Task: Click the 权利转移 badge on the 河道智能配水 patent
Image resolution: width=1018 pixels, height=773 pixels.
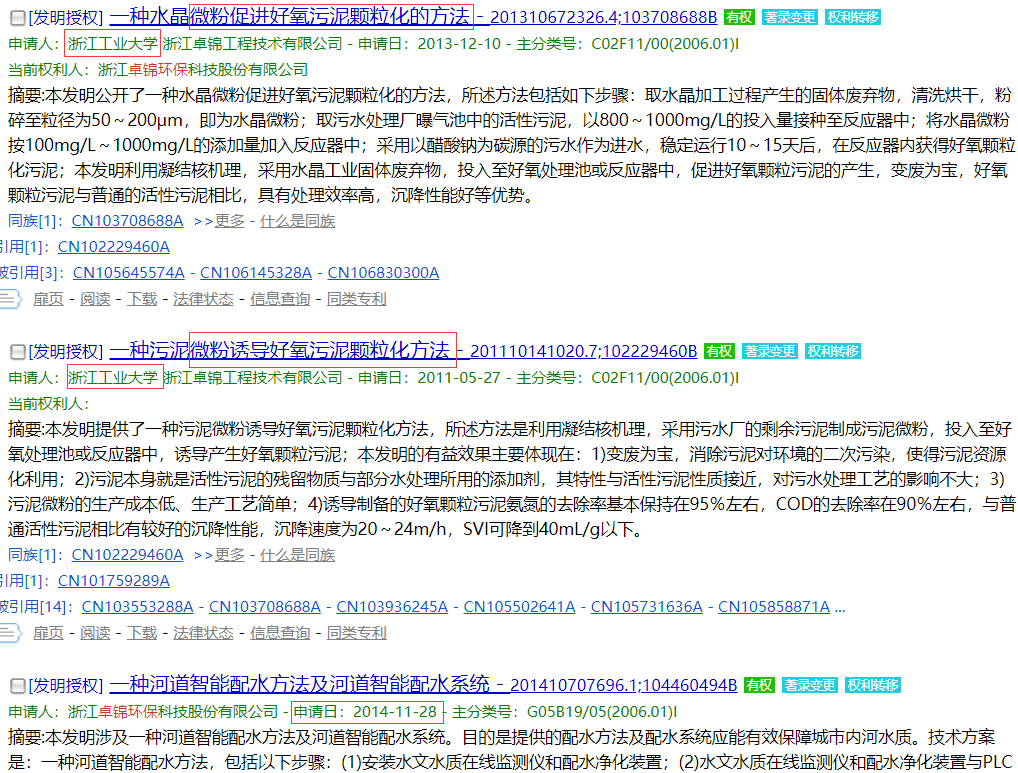Action: click(x=873, y=685)
